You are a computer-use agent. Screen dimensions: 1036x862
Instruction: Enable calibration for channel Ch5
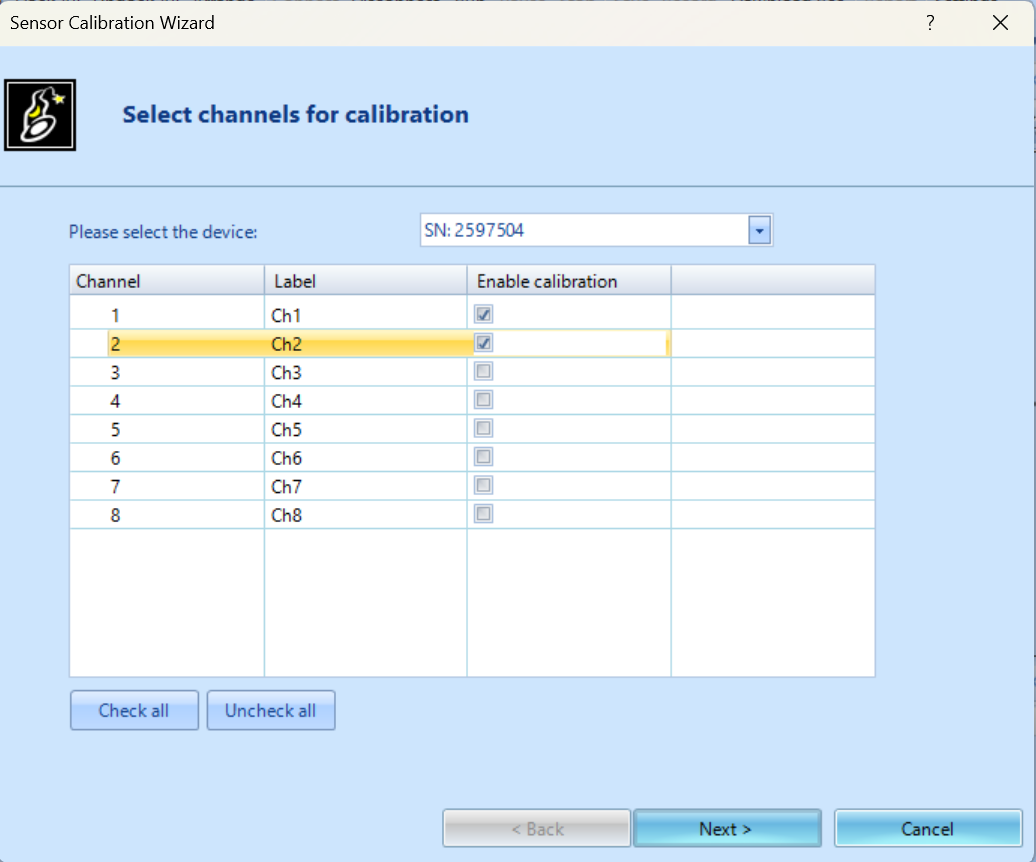(x=484, y=429)
